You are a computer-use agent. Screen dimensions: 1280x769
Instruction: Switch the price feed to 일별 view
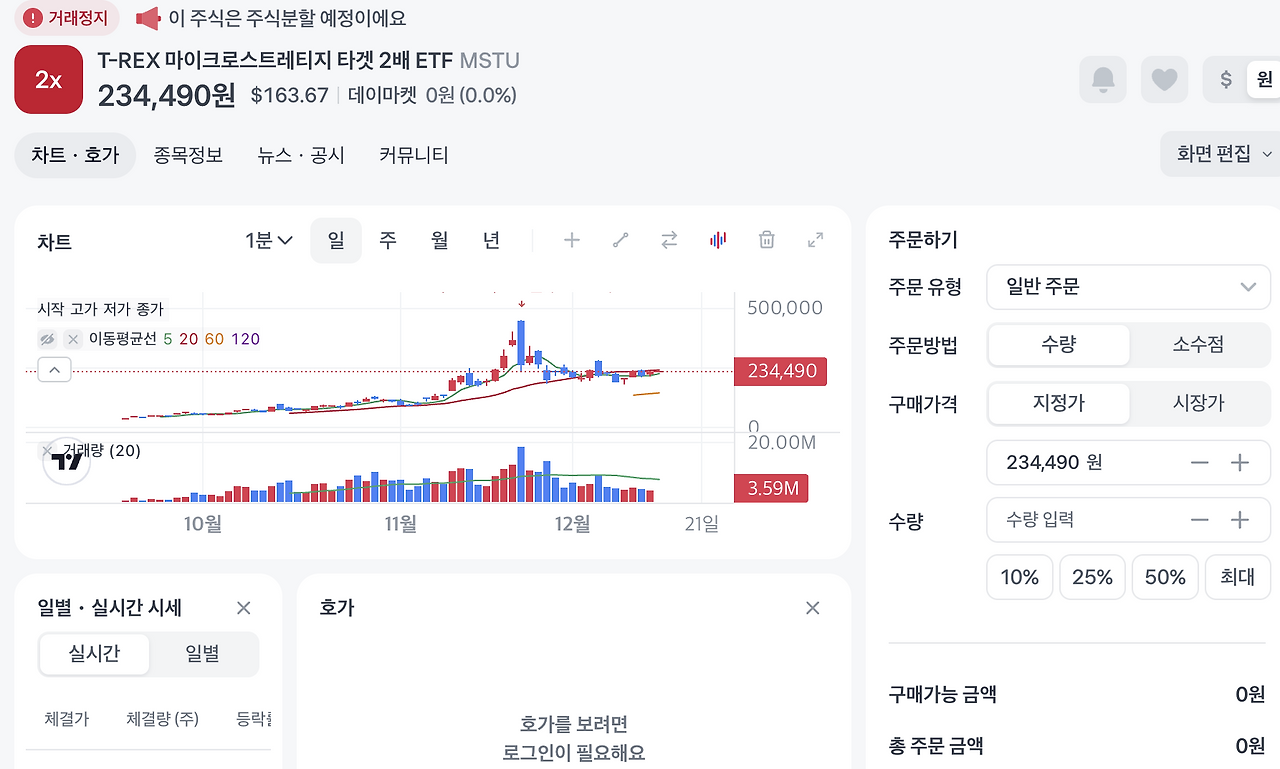pyautogui.click(x=204, y=653)
